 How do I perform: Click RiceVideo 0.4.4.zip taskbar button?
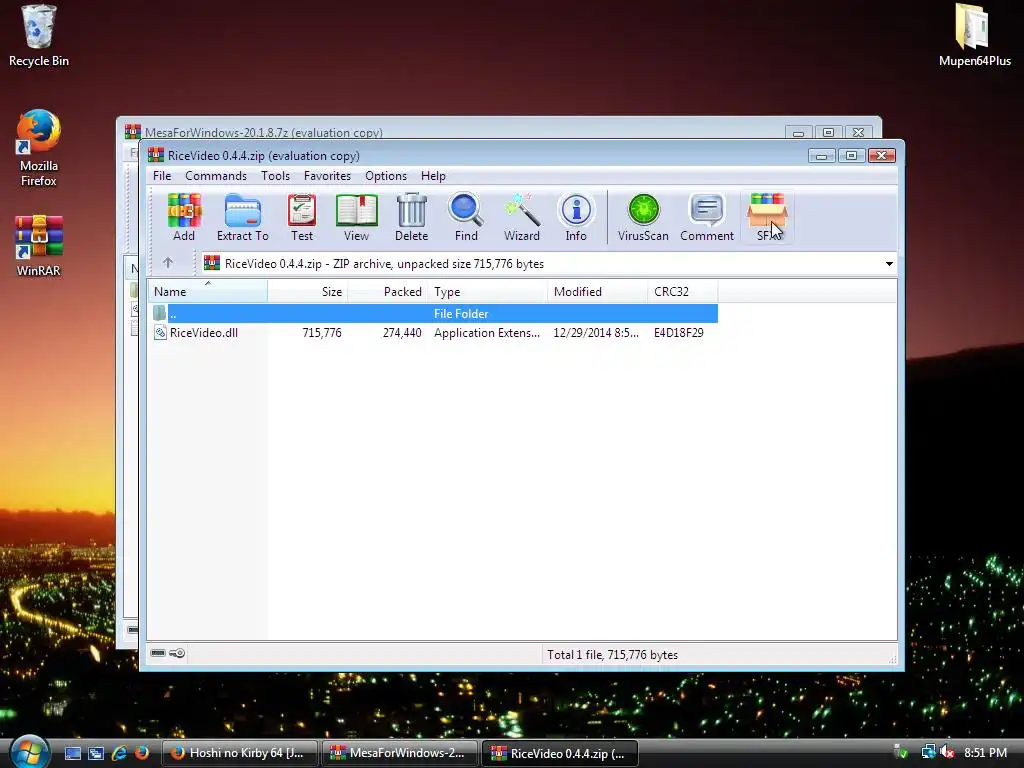560,753
